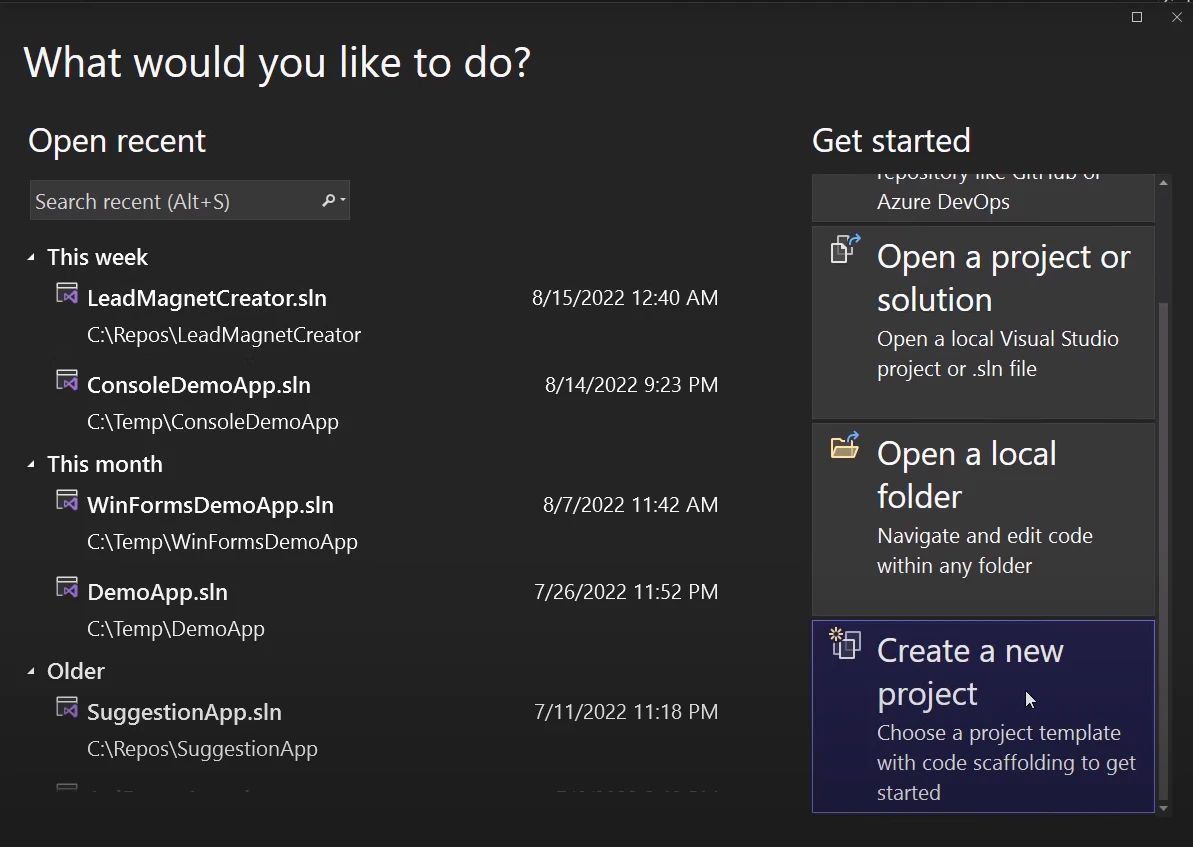Click the path C:\Temp\ConsoleDemoApp
1193x847 pixels.
pyautogui.click(x=212, y=422)
